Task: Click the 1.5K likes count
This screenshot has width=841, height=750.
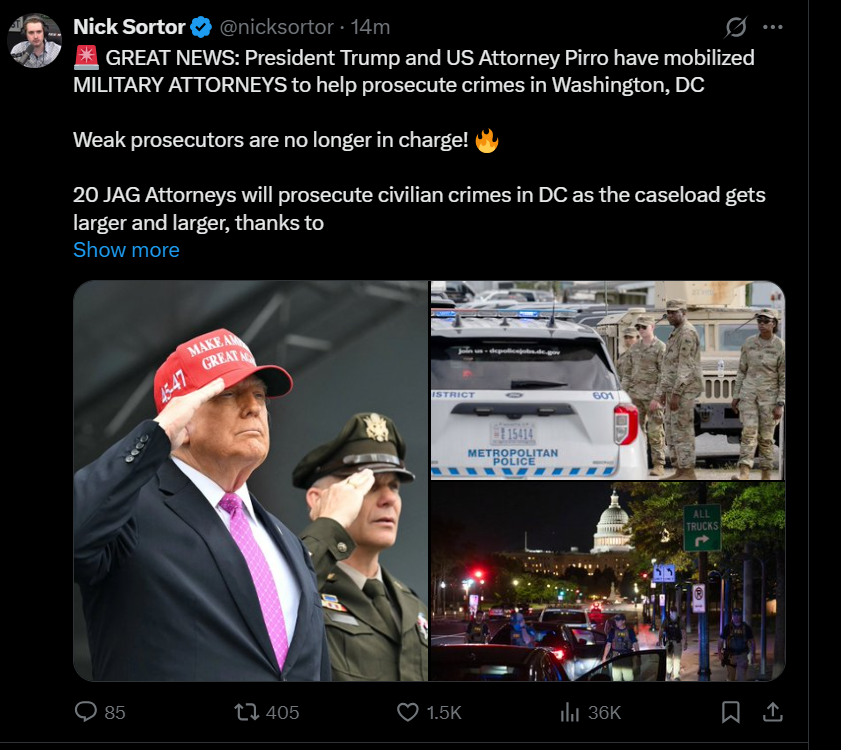Action: pos(444,712)
